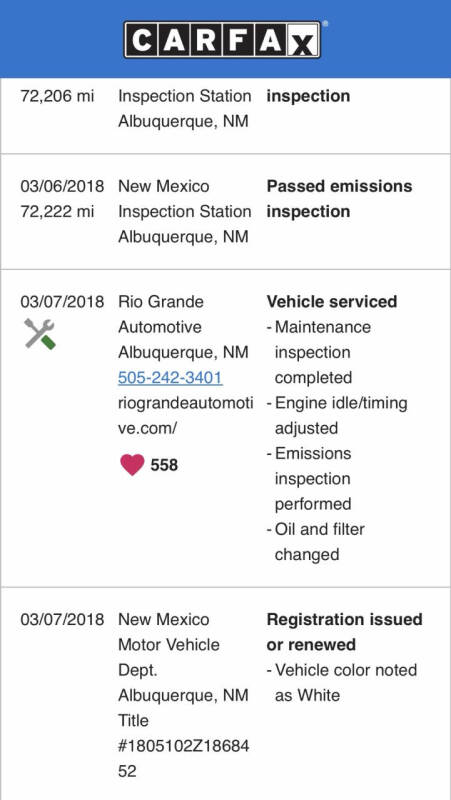Viewport: 451px width, 800px height.
Task: Click the Registration issued or renewed heading
Action: pyautogui.click(x=344, y=632)
